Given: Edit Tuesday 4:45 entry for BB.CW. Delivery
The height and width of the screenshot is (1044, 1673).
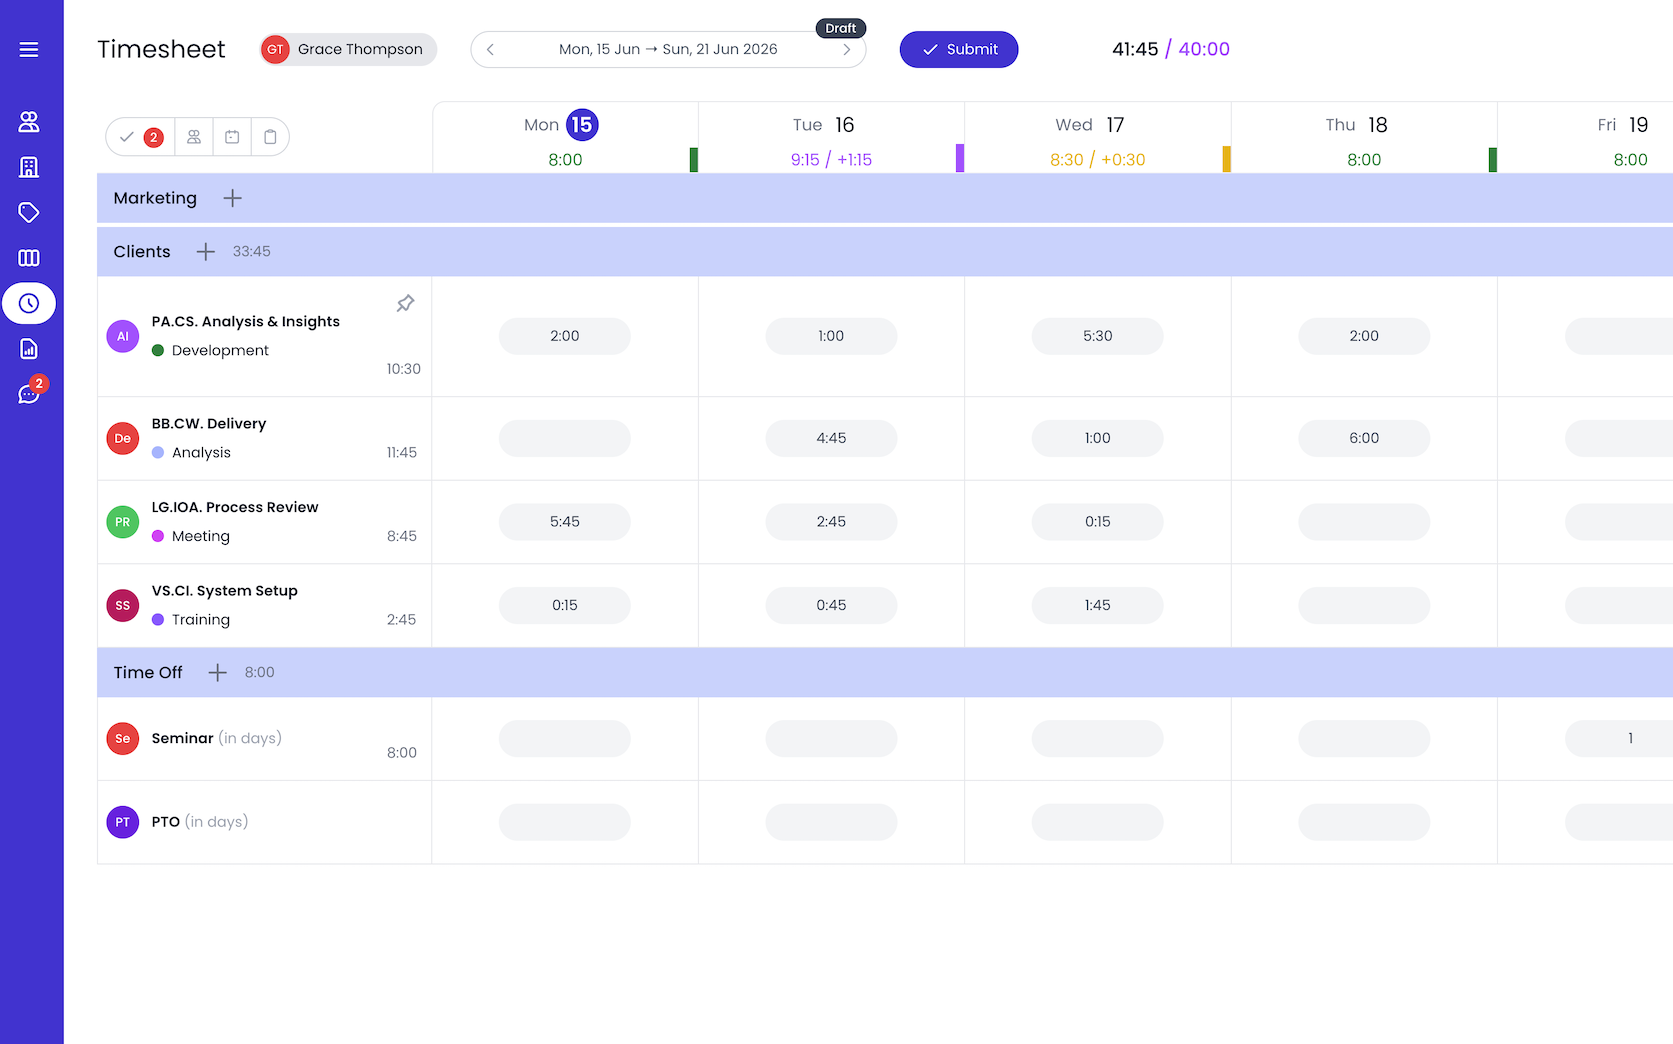Looking at the screenshot, I should point(831,438).
